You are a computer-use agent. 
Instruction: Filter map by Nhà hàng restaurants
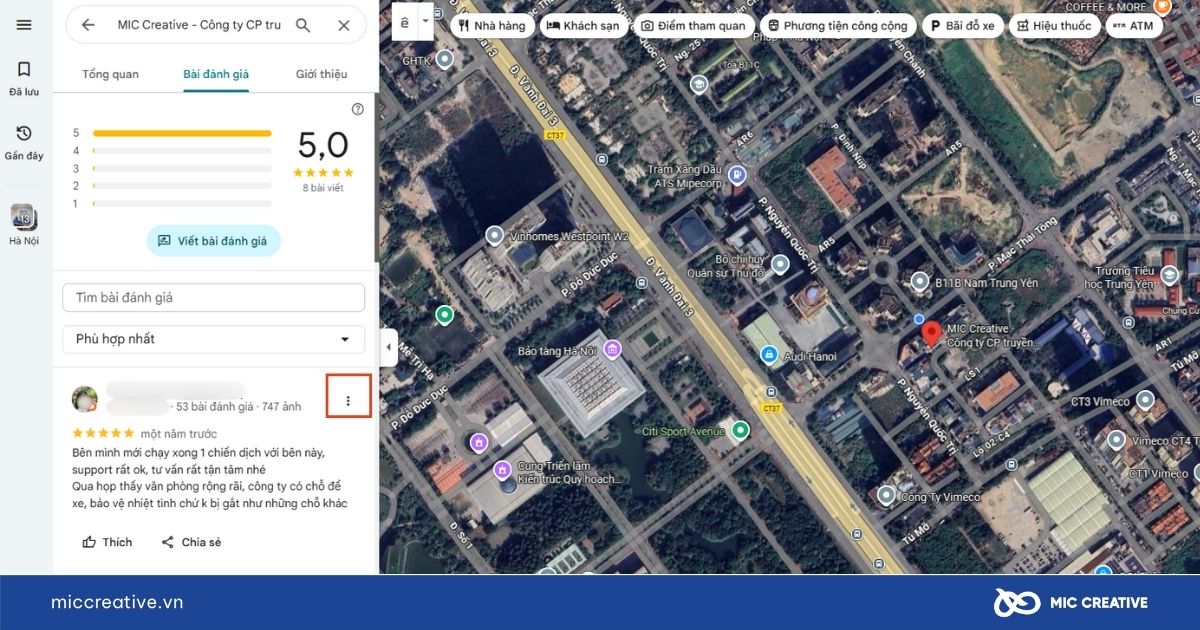[x=491, y=26]
